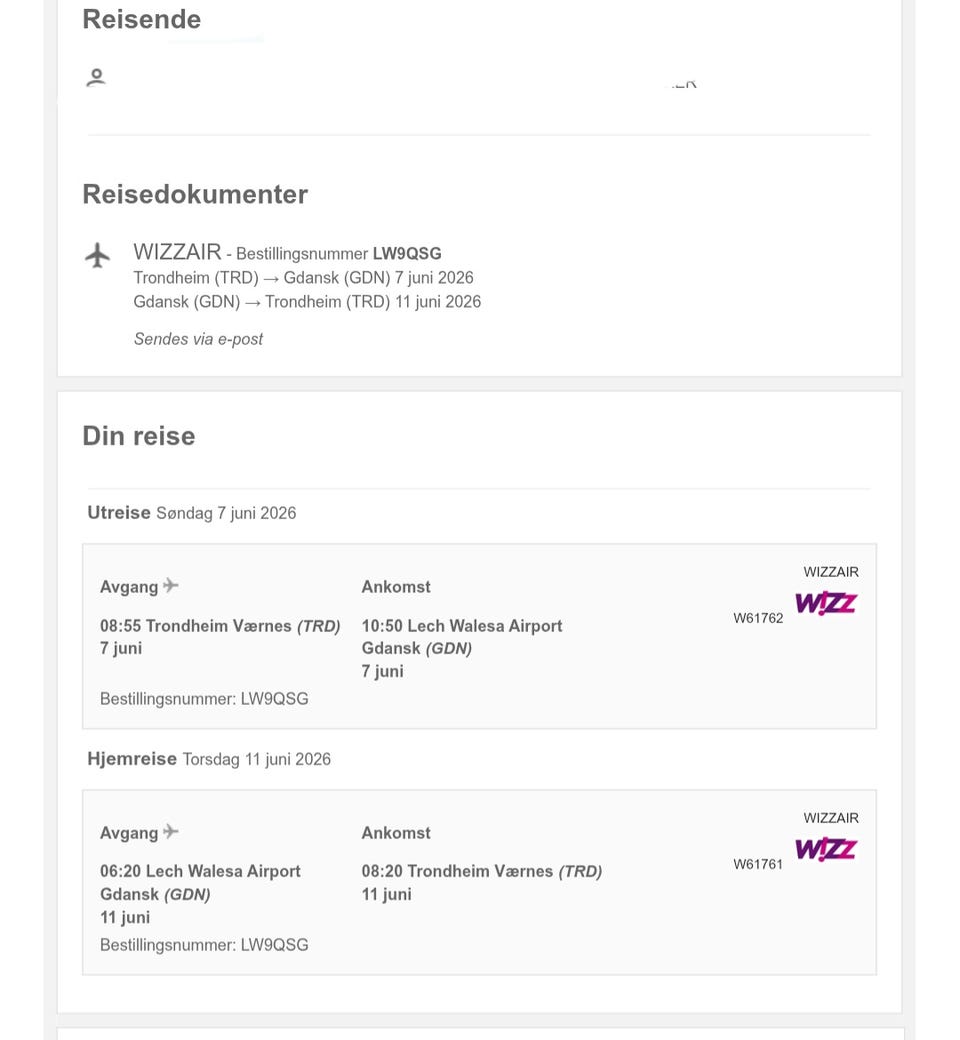
Task: Click the Utreise Søndag 7 juni 2026 label
Action: click(192, 513)
